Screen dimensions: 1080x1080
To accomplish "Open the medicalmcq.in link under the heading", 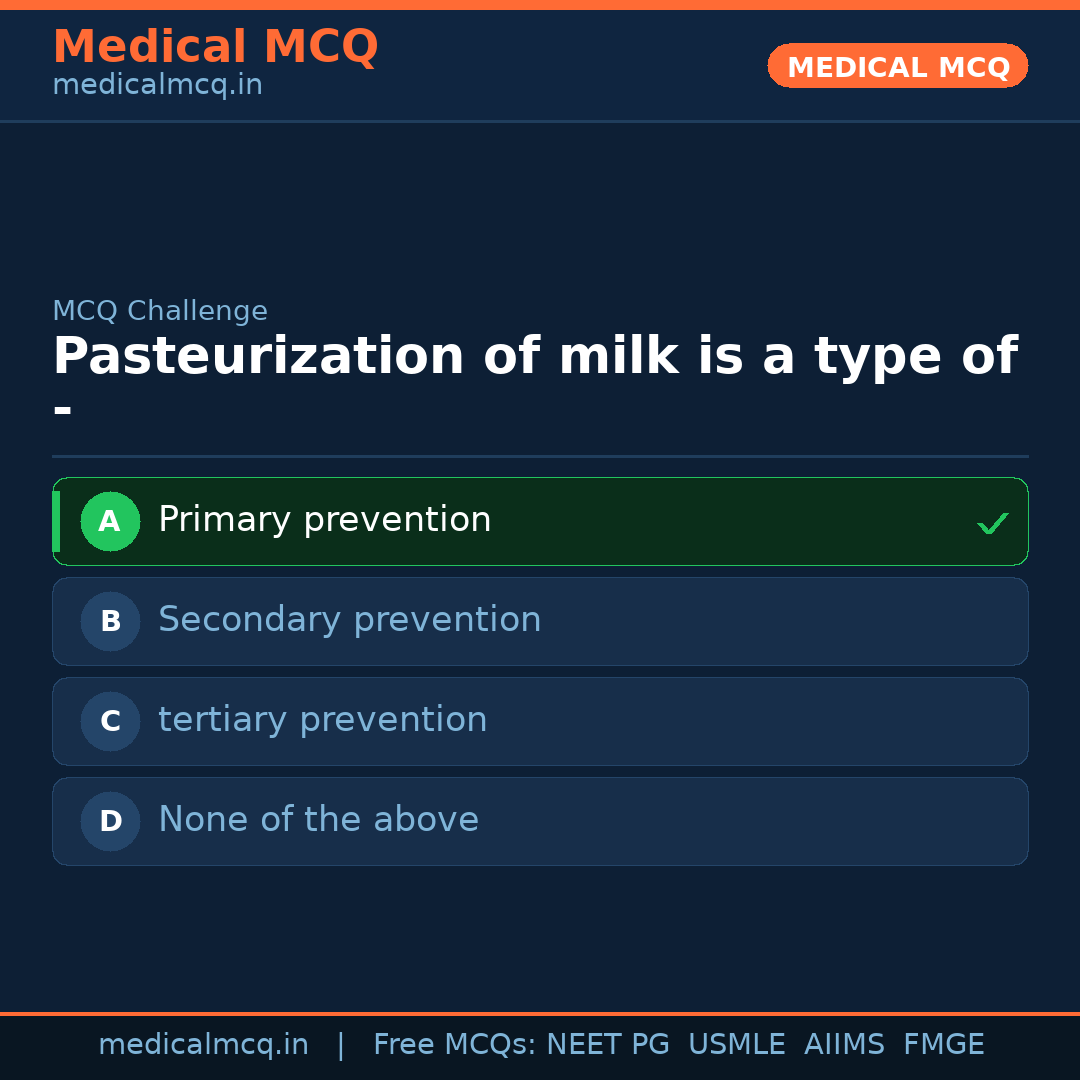I will [x=157, y=84].
